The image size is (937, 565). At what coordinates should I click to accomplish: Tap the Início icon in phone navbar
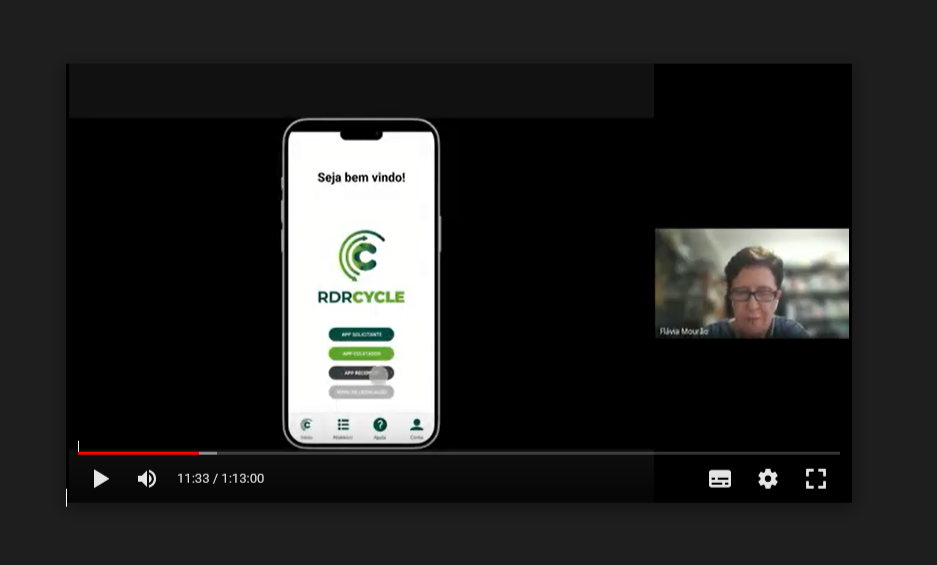306,425
